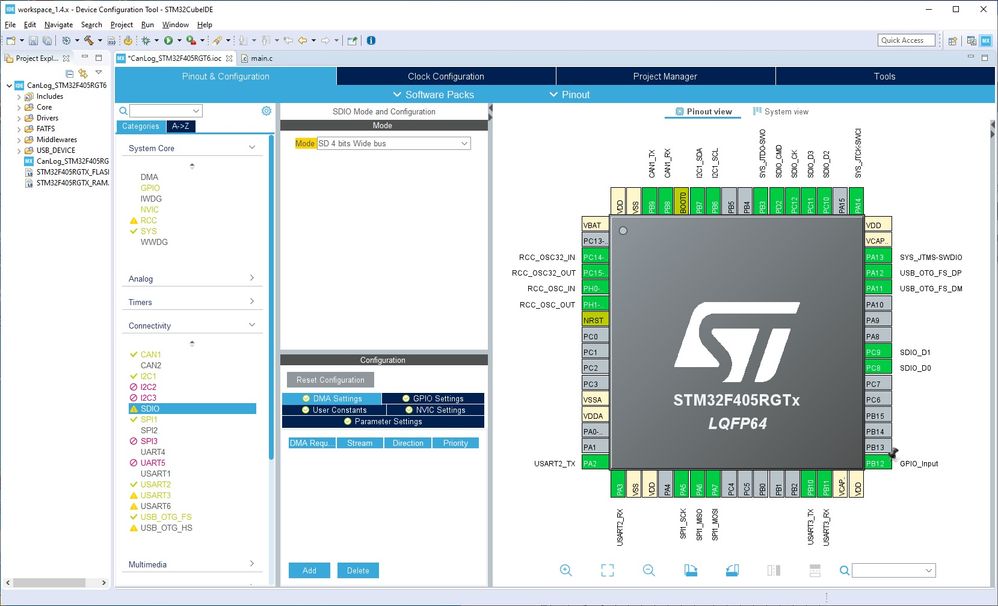This screenshot has height=606, width=998.
Task: Click the yellow Back navigation arrow
Action: (302, 40)
